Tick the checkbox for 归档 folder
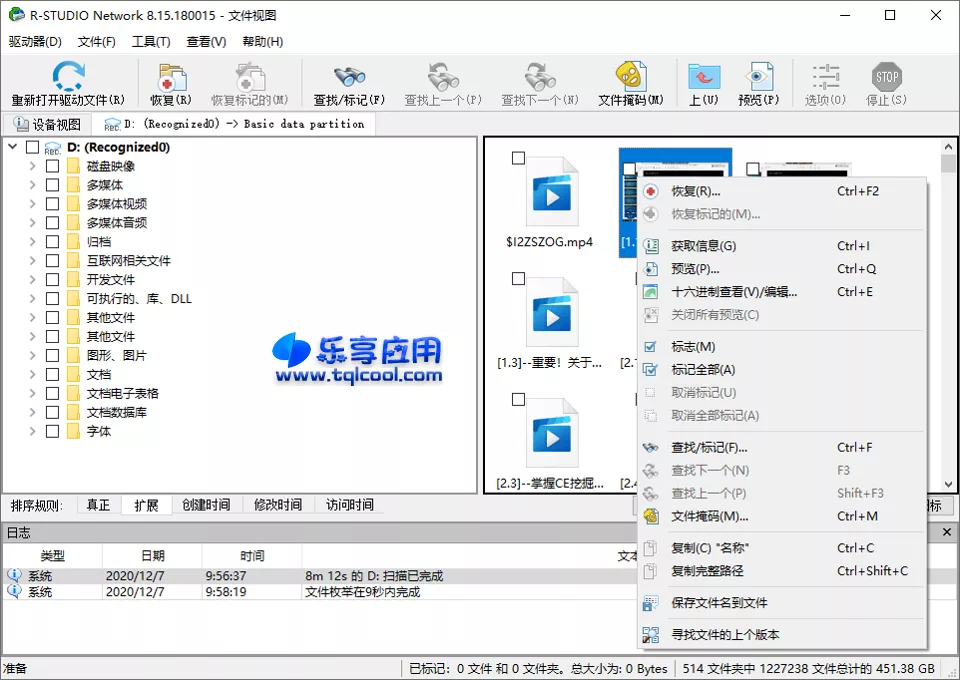This screenshot has width=960, height=680. [53, 242]
